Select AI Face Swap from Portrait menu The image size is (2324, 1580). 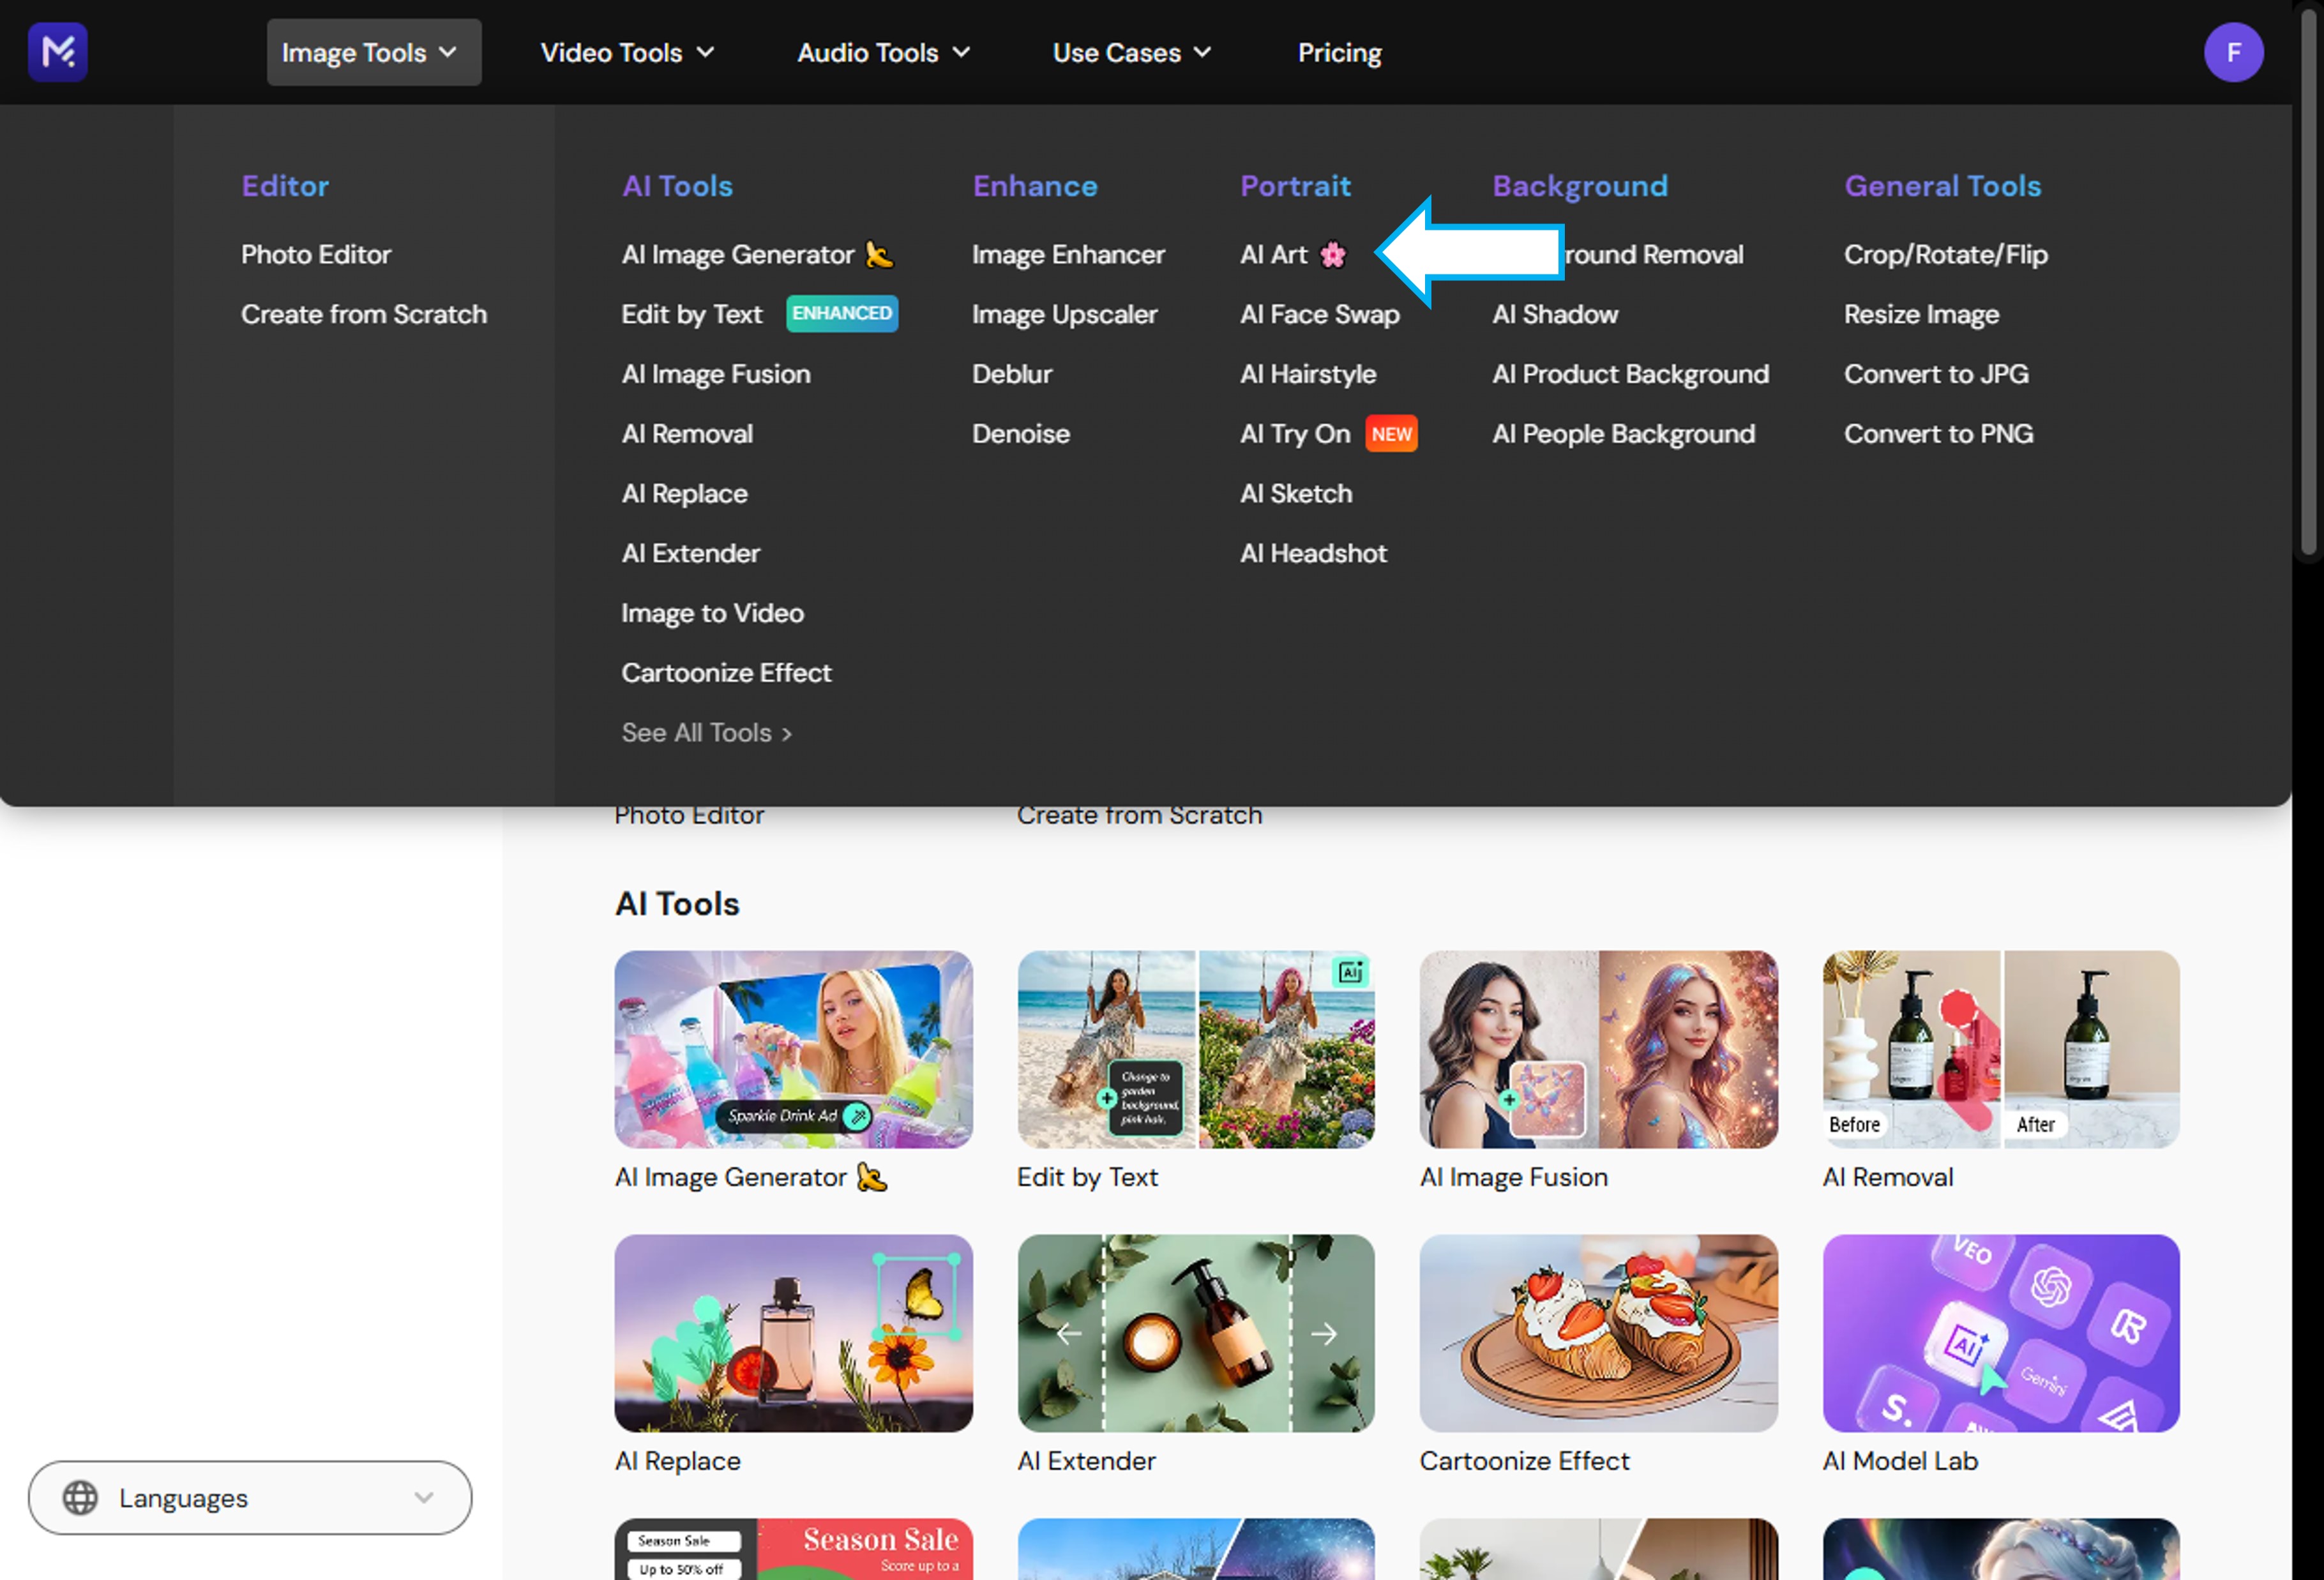click(1319, 314)
